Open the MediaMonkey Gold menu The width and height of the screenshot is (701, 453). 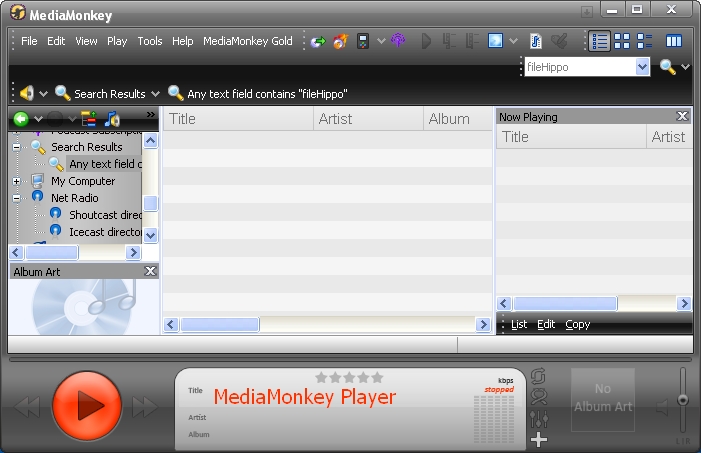[x=247, y=41]
